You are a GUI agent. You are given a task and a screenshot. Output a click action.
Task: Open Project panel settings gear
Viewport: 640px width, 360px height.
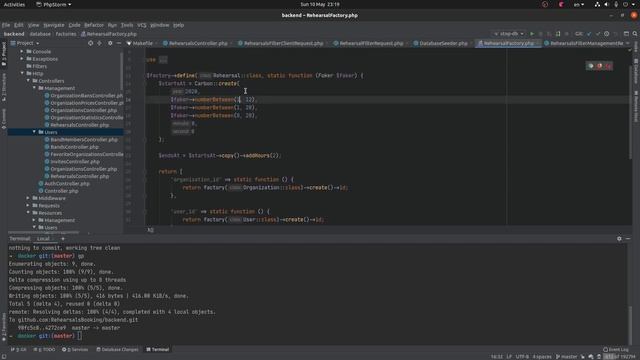click(x=110, y=43)
